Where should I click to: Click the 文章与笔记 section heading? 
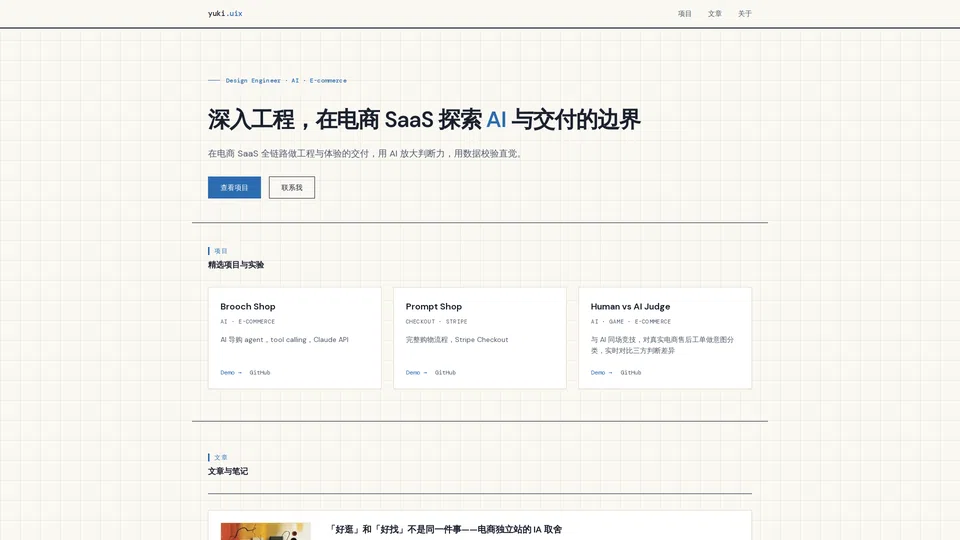pos(228,471)
